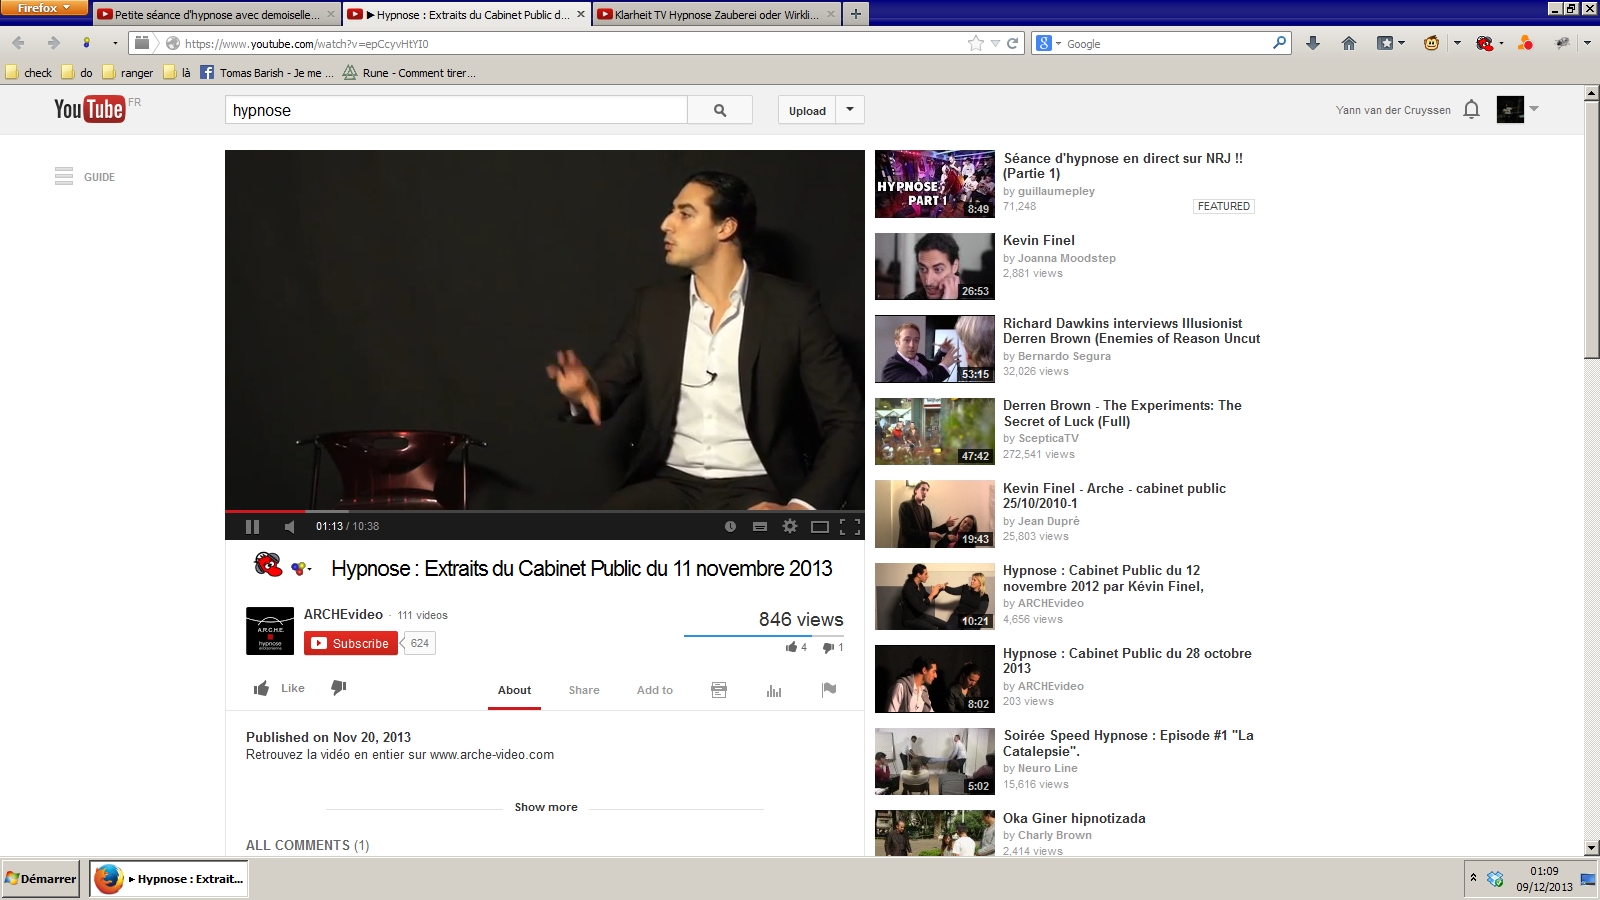This screenshot has height=900, width=1600.
Task: Open video statistics bar chart icon
Action: tap(773, 690)
